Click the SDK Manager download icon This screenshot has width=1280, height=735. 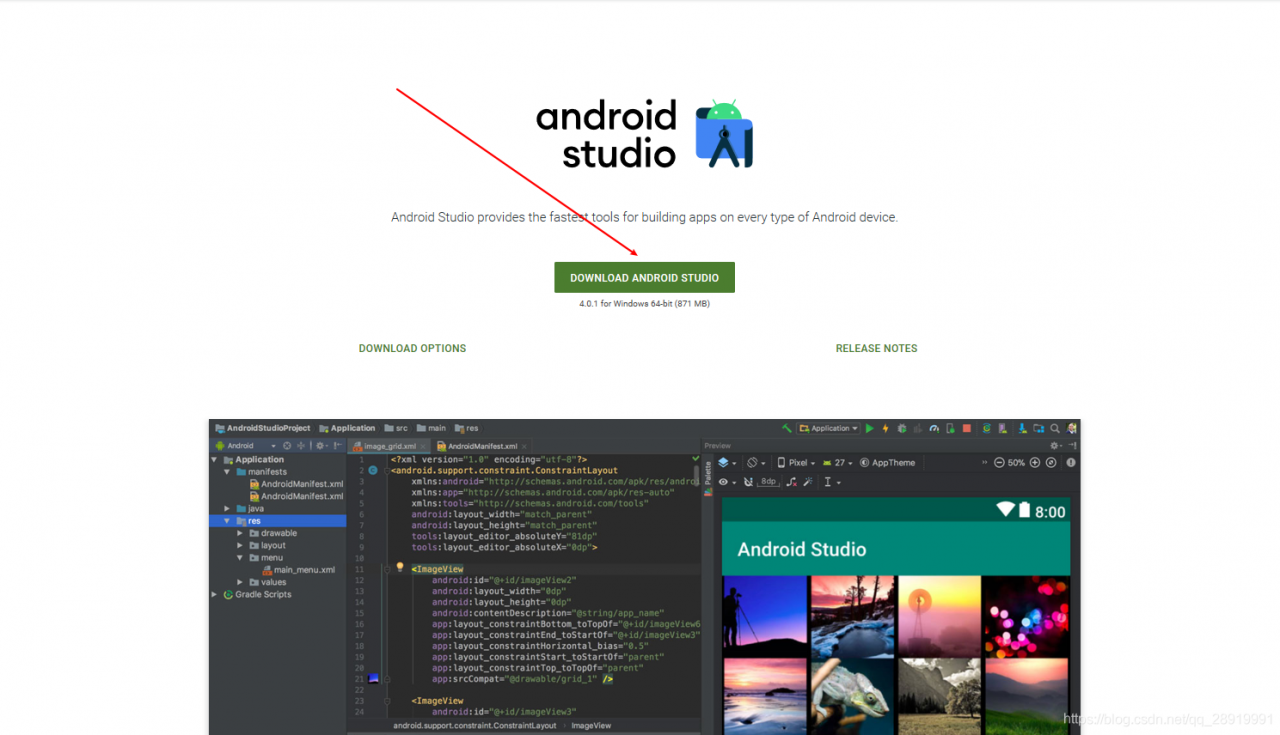pyautogui.click(x=1023, y=428)
